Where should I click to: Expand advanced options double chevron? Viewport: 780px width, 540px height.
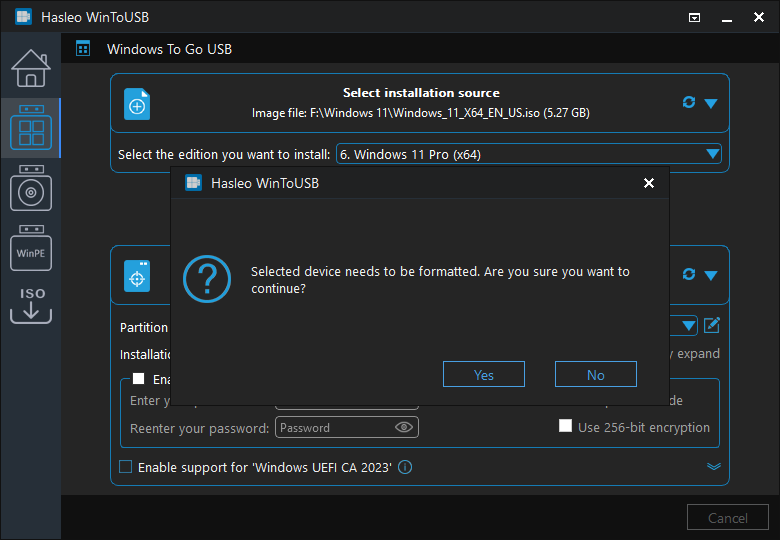(714, 466)
